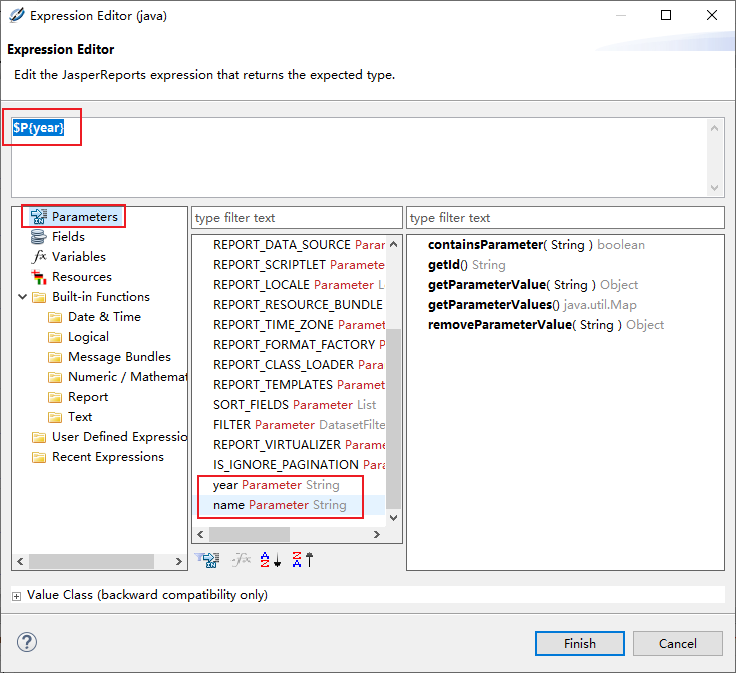Click the User Defined Expressions folder icon
This screenshot has height=673, width=736.
tap(39, 437)
